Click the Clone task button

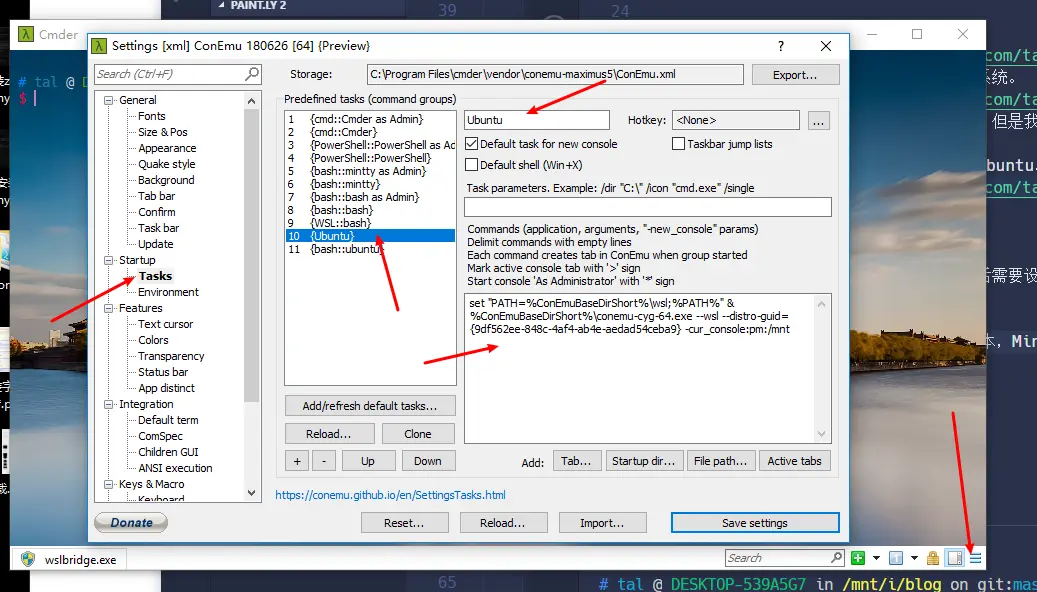click(417, 434)
